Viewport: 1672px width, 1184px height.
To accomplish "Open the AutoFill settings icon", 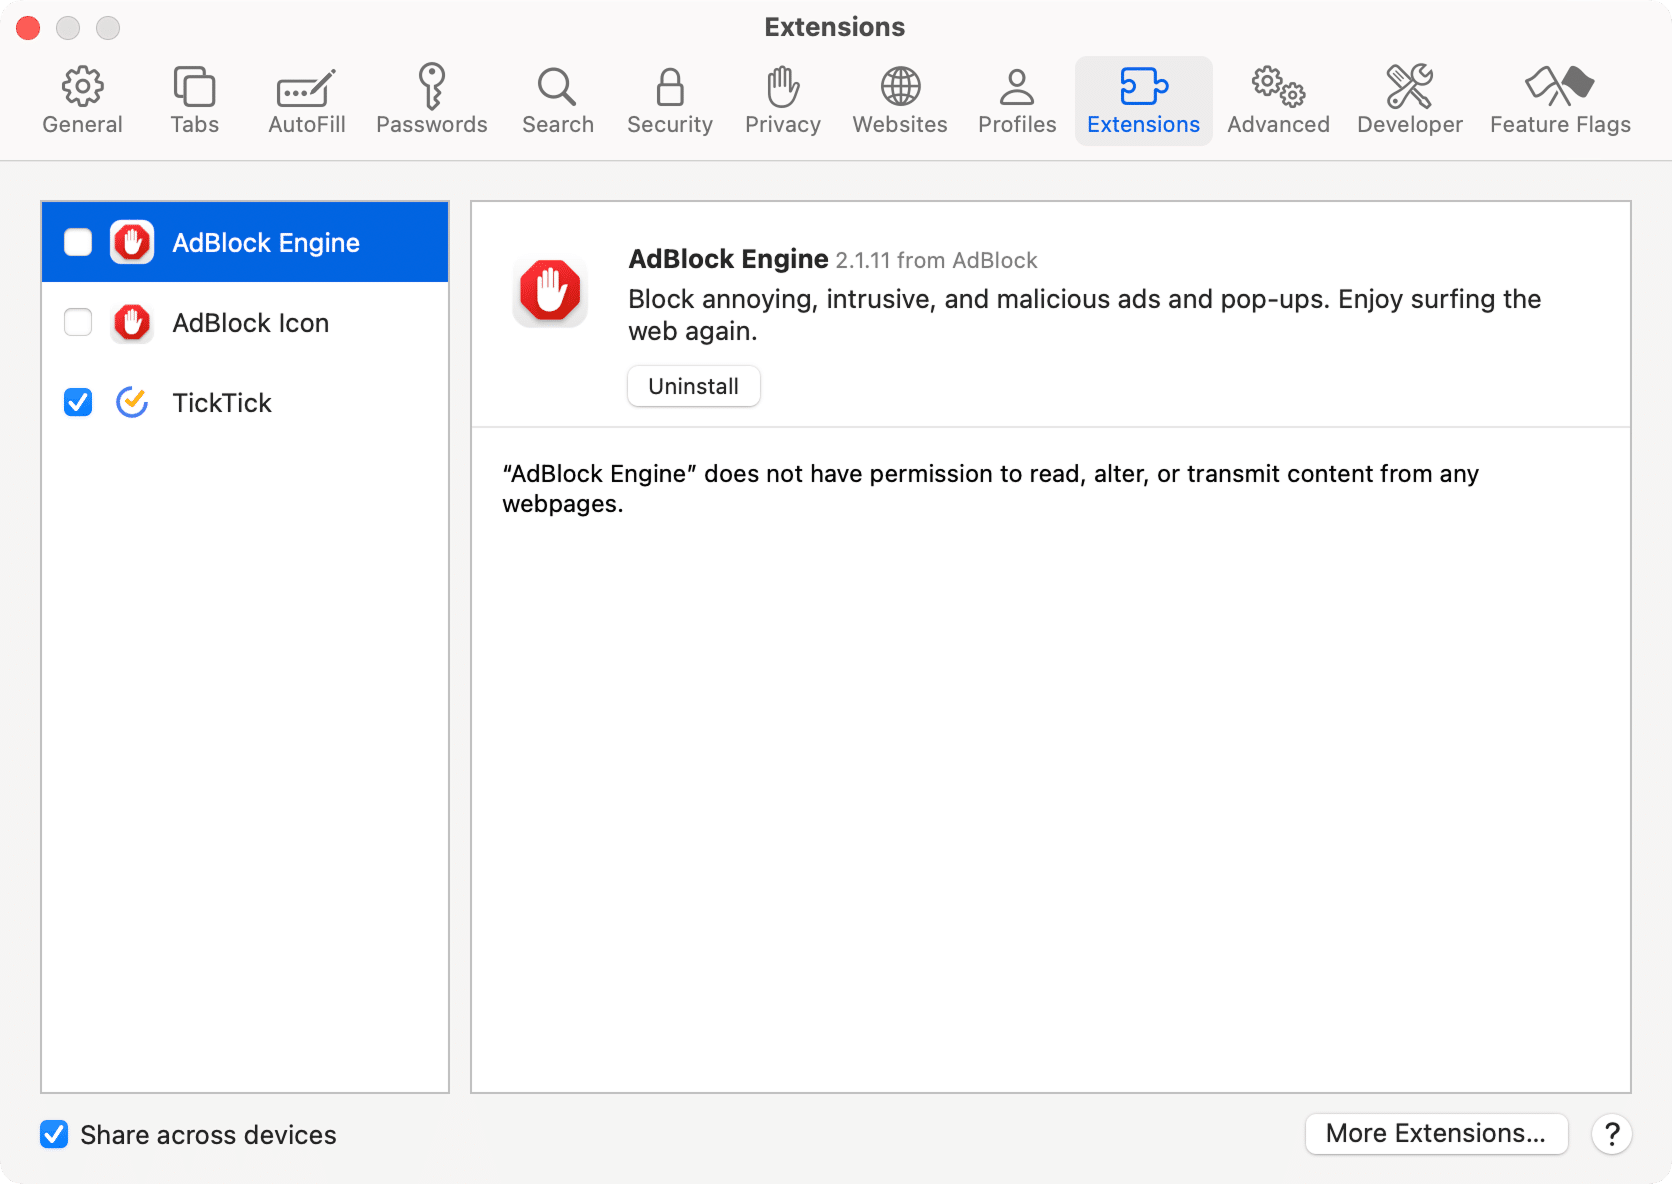I will pyautogui.click(x=306, y=98).
